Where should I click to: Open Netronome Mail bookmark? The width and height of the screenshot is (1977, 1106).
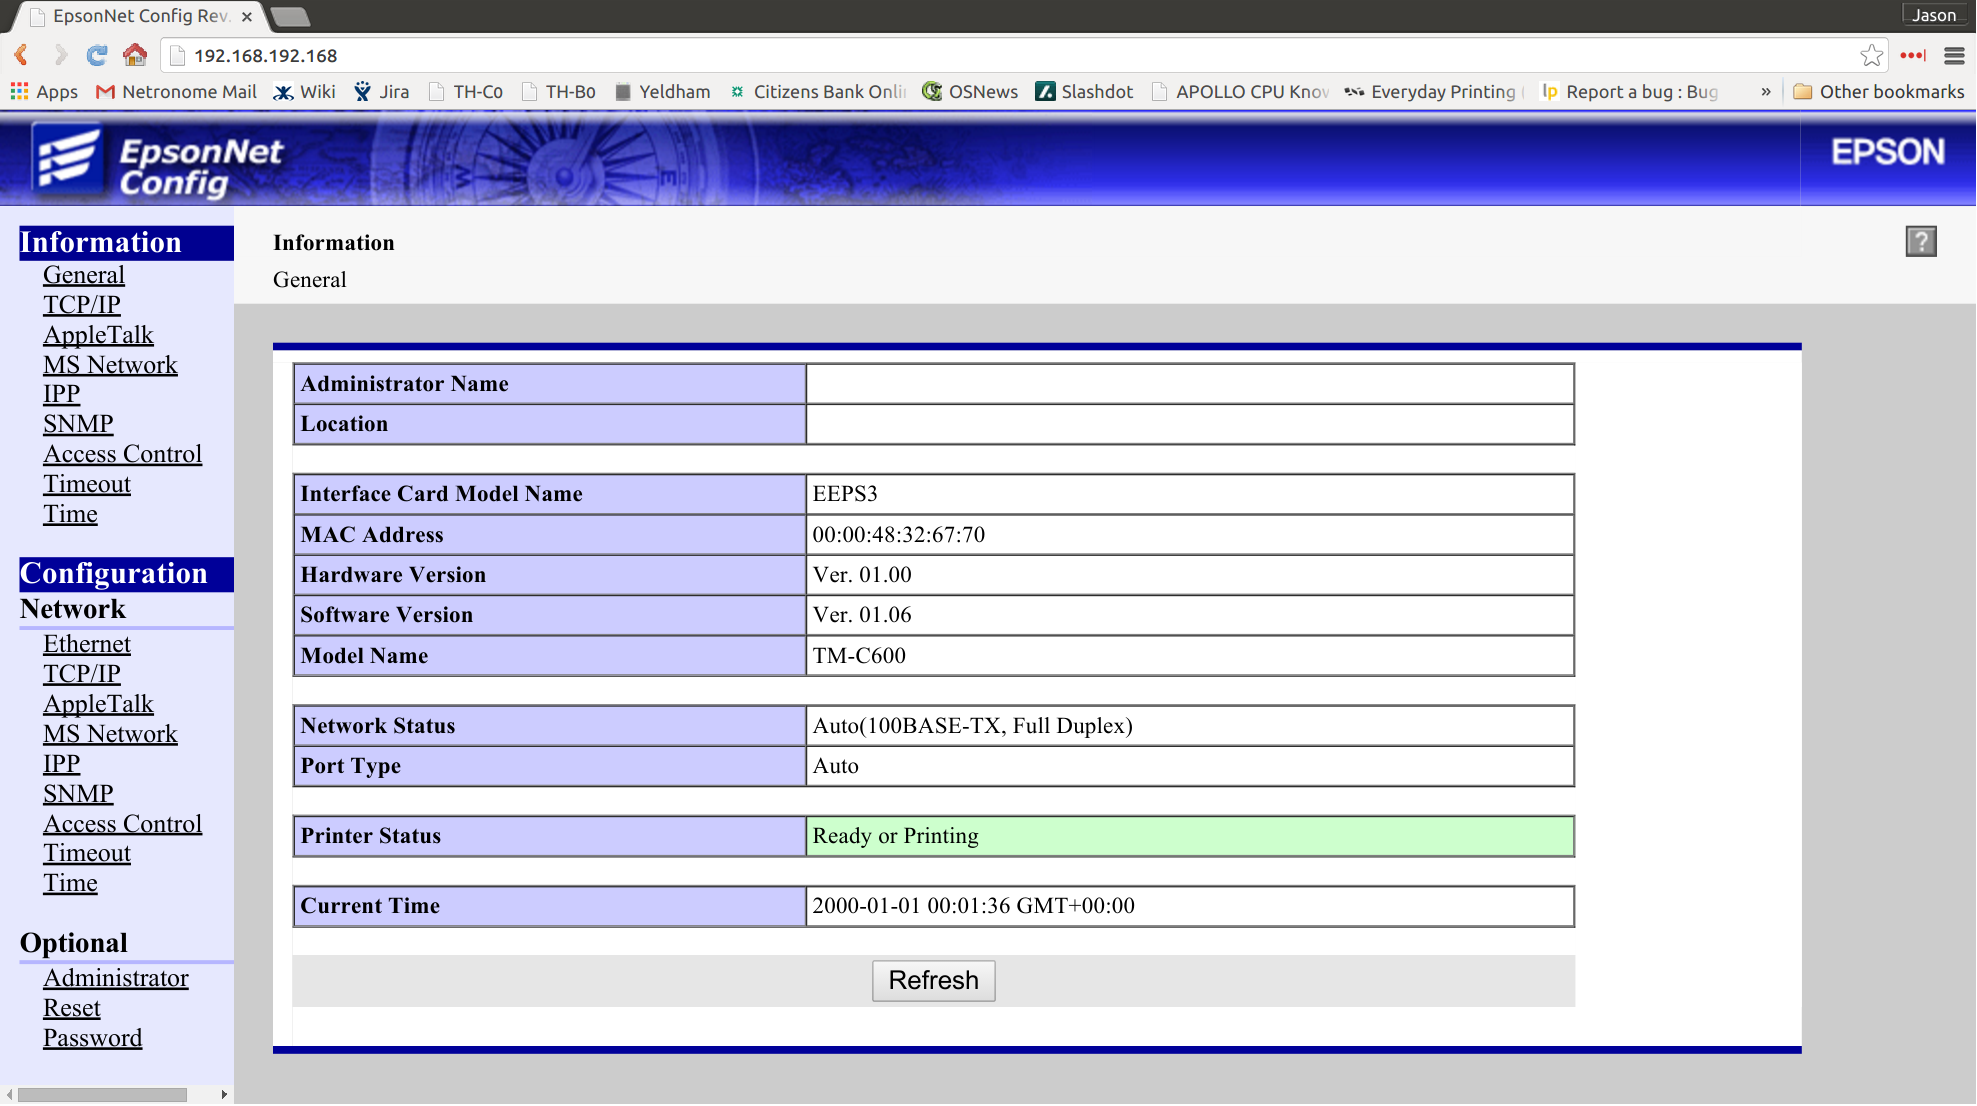tap(176, 91)
